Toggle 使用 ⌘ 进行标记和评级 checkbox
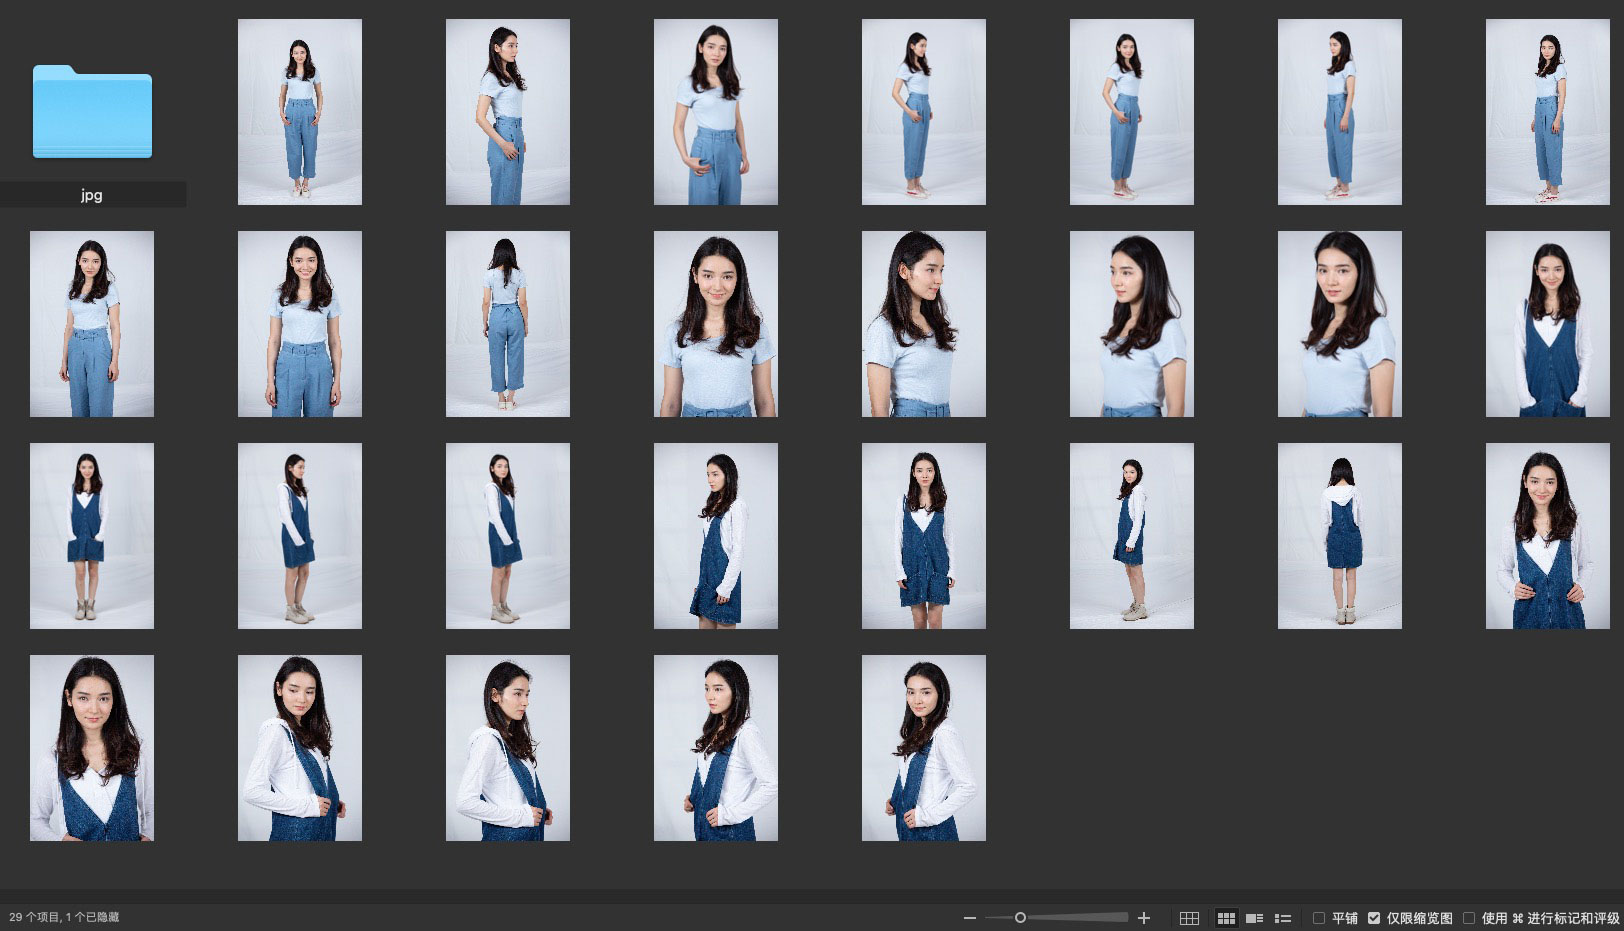The height and width of the screenshot is (931, 1624). (1469, 918)
